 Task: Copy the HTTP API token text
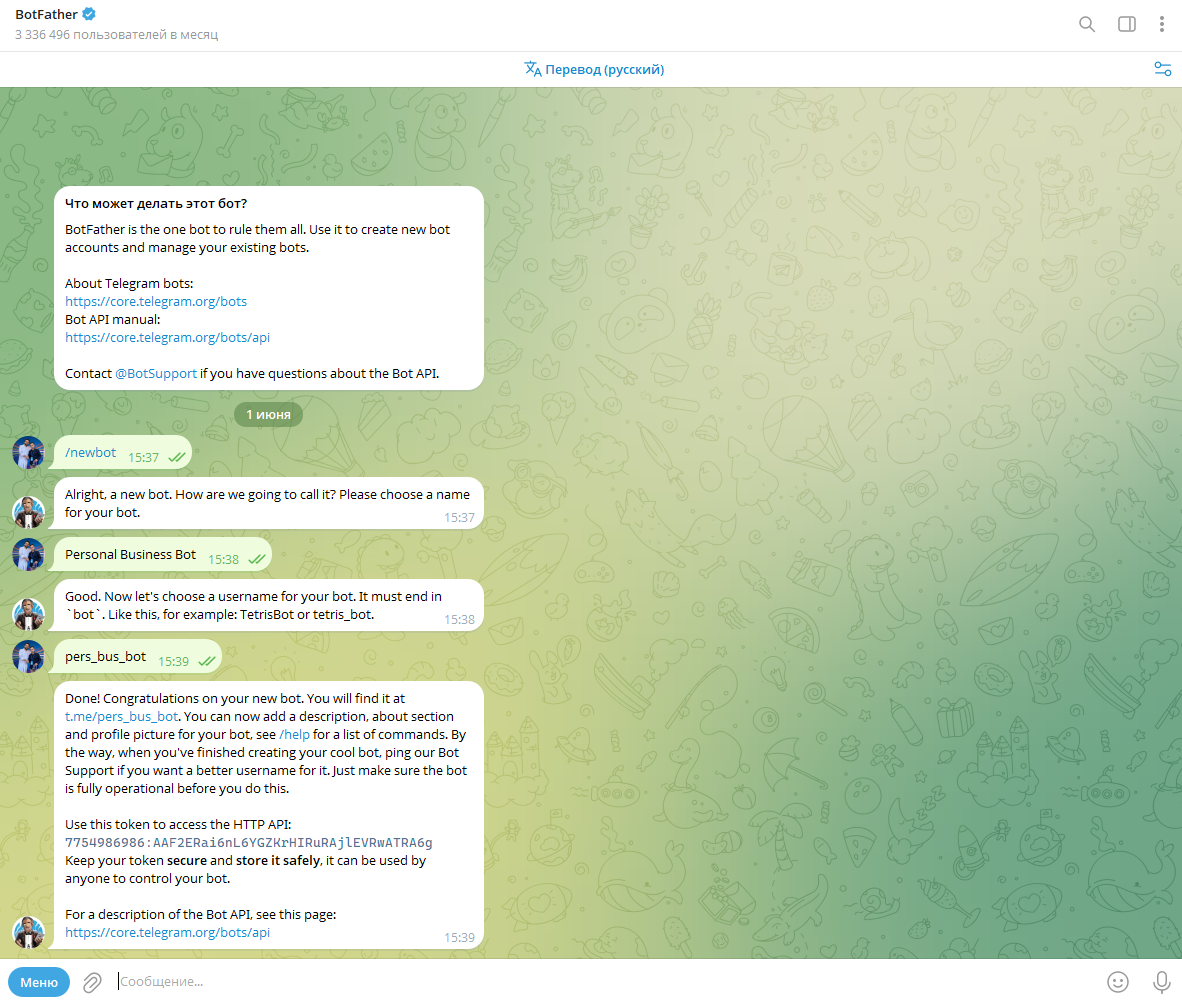click(x=249, y=843)
